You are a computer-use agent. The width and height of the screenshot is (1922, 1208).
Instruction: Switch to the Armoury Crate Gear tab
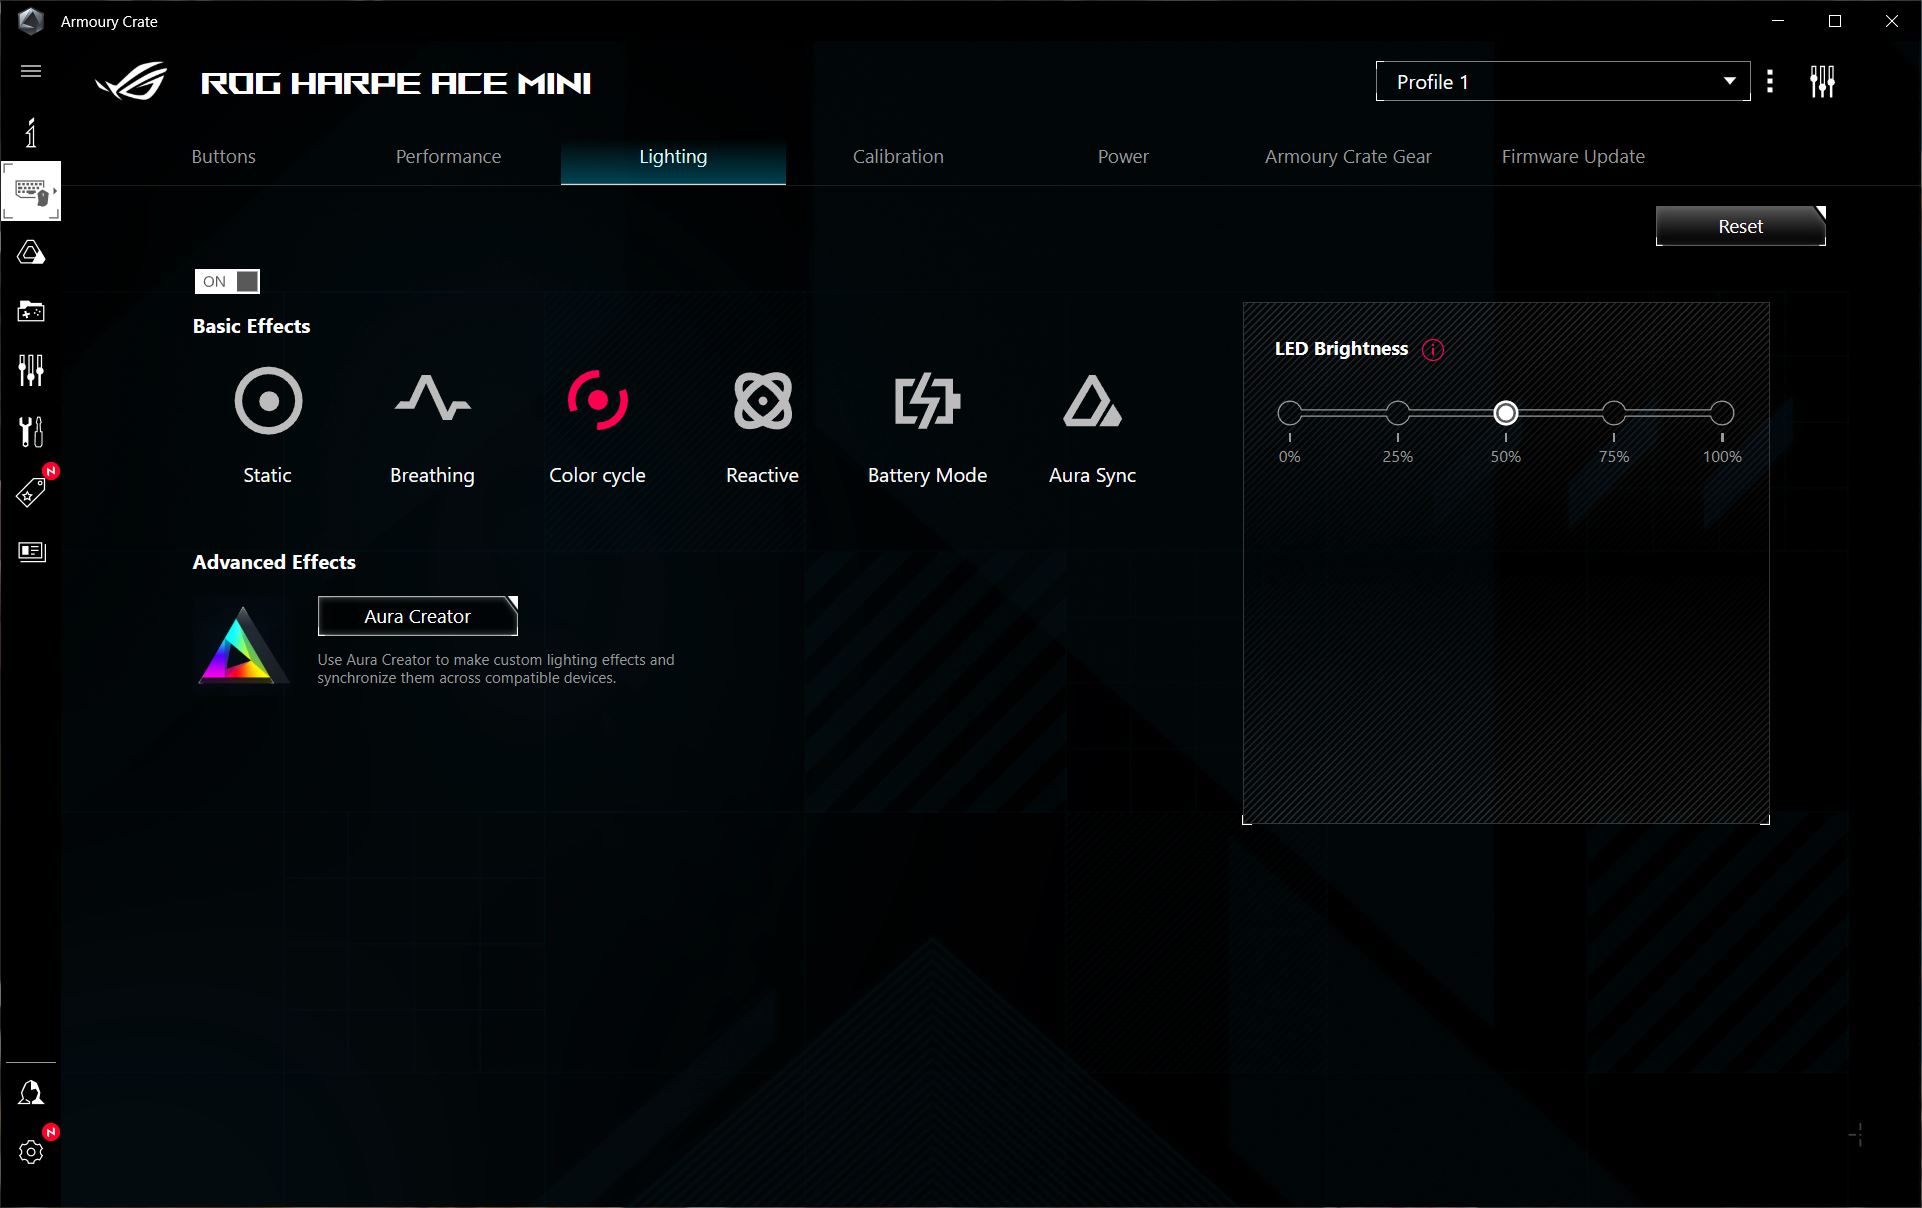pyautogui.click(x=1348, y=157)
